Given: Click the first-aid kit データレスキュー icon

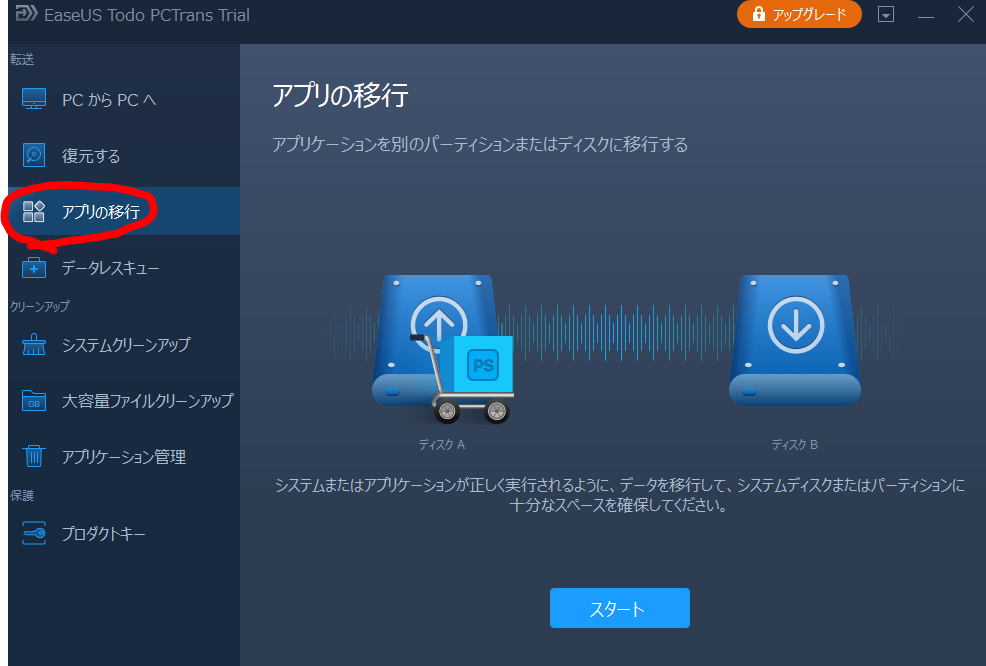Looking at the screenshot, I should (x=35, y=268).
